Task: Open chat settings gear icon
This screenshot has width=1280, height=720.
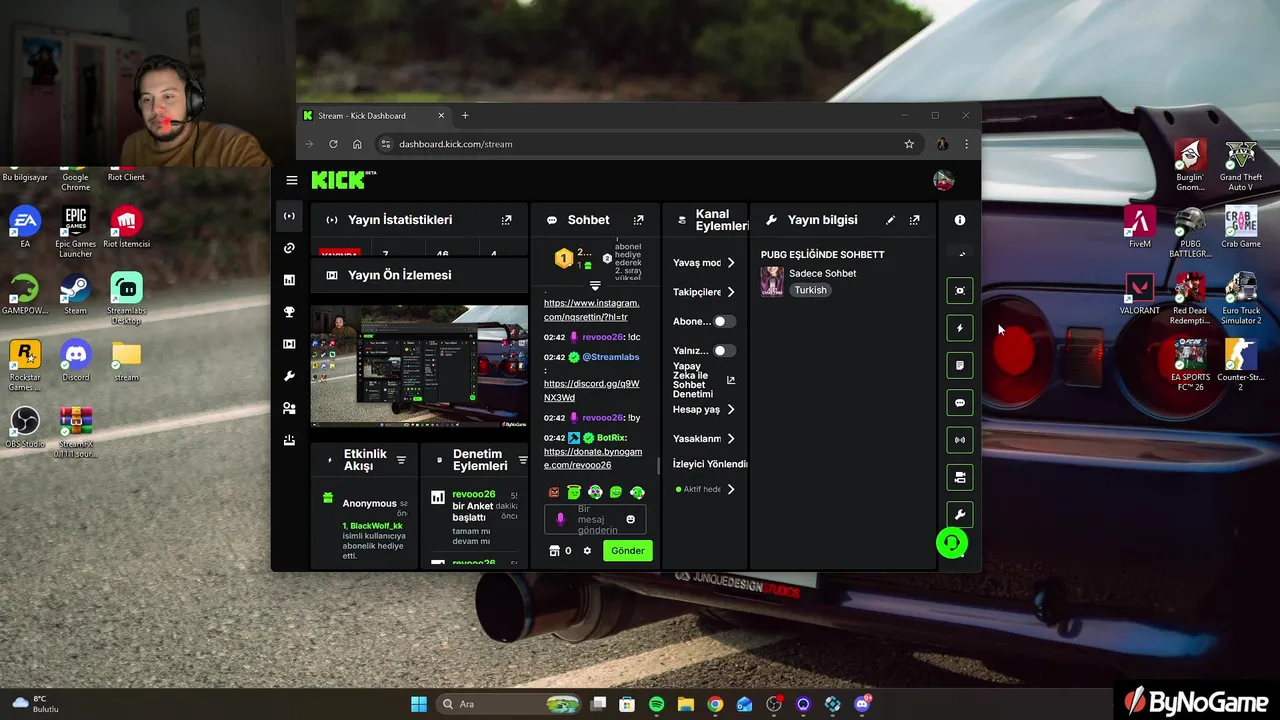Action: (588, 551)
